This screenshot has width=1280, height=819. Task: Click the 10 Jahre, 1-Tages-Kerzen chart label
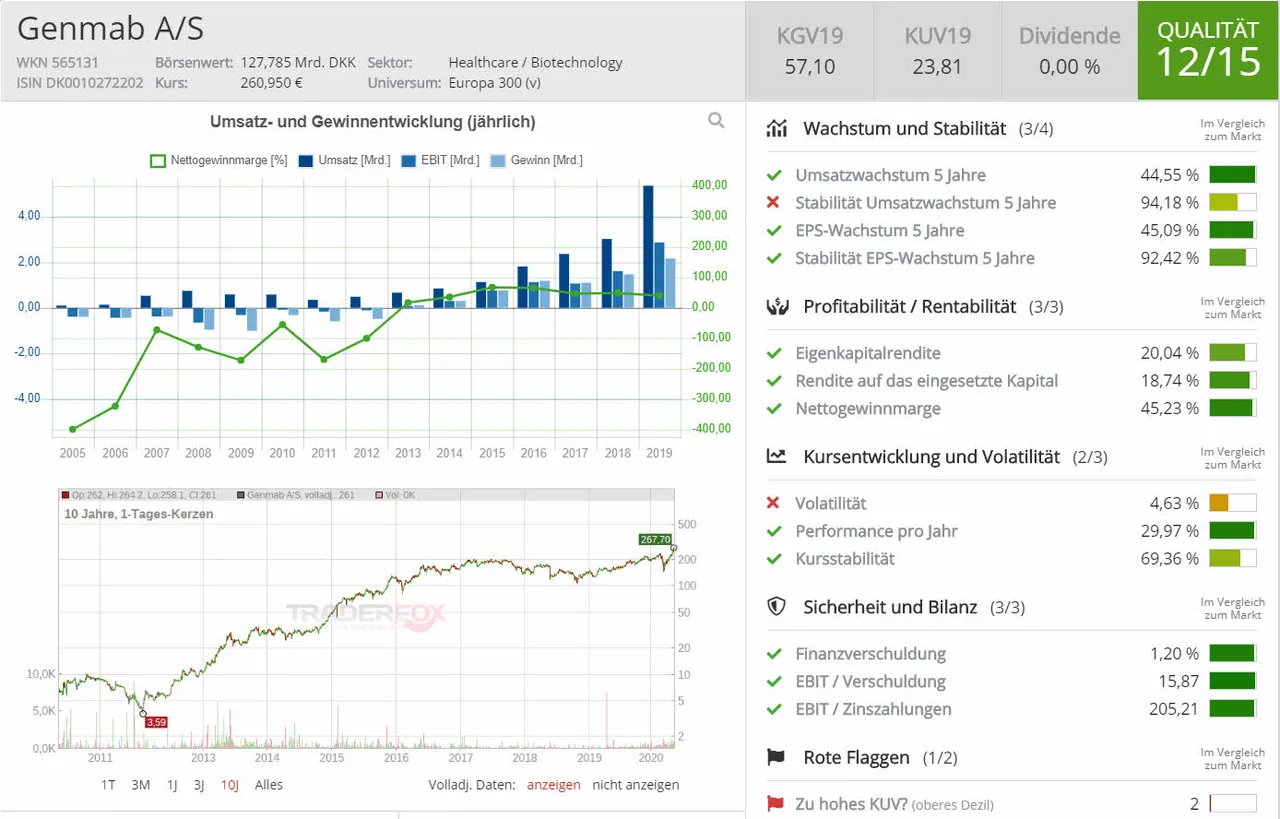point(139,514)
